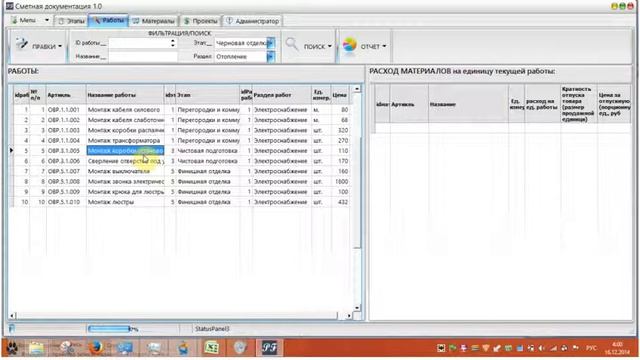Click Артикль header in works table

[66, 95]
